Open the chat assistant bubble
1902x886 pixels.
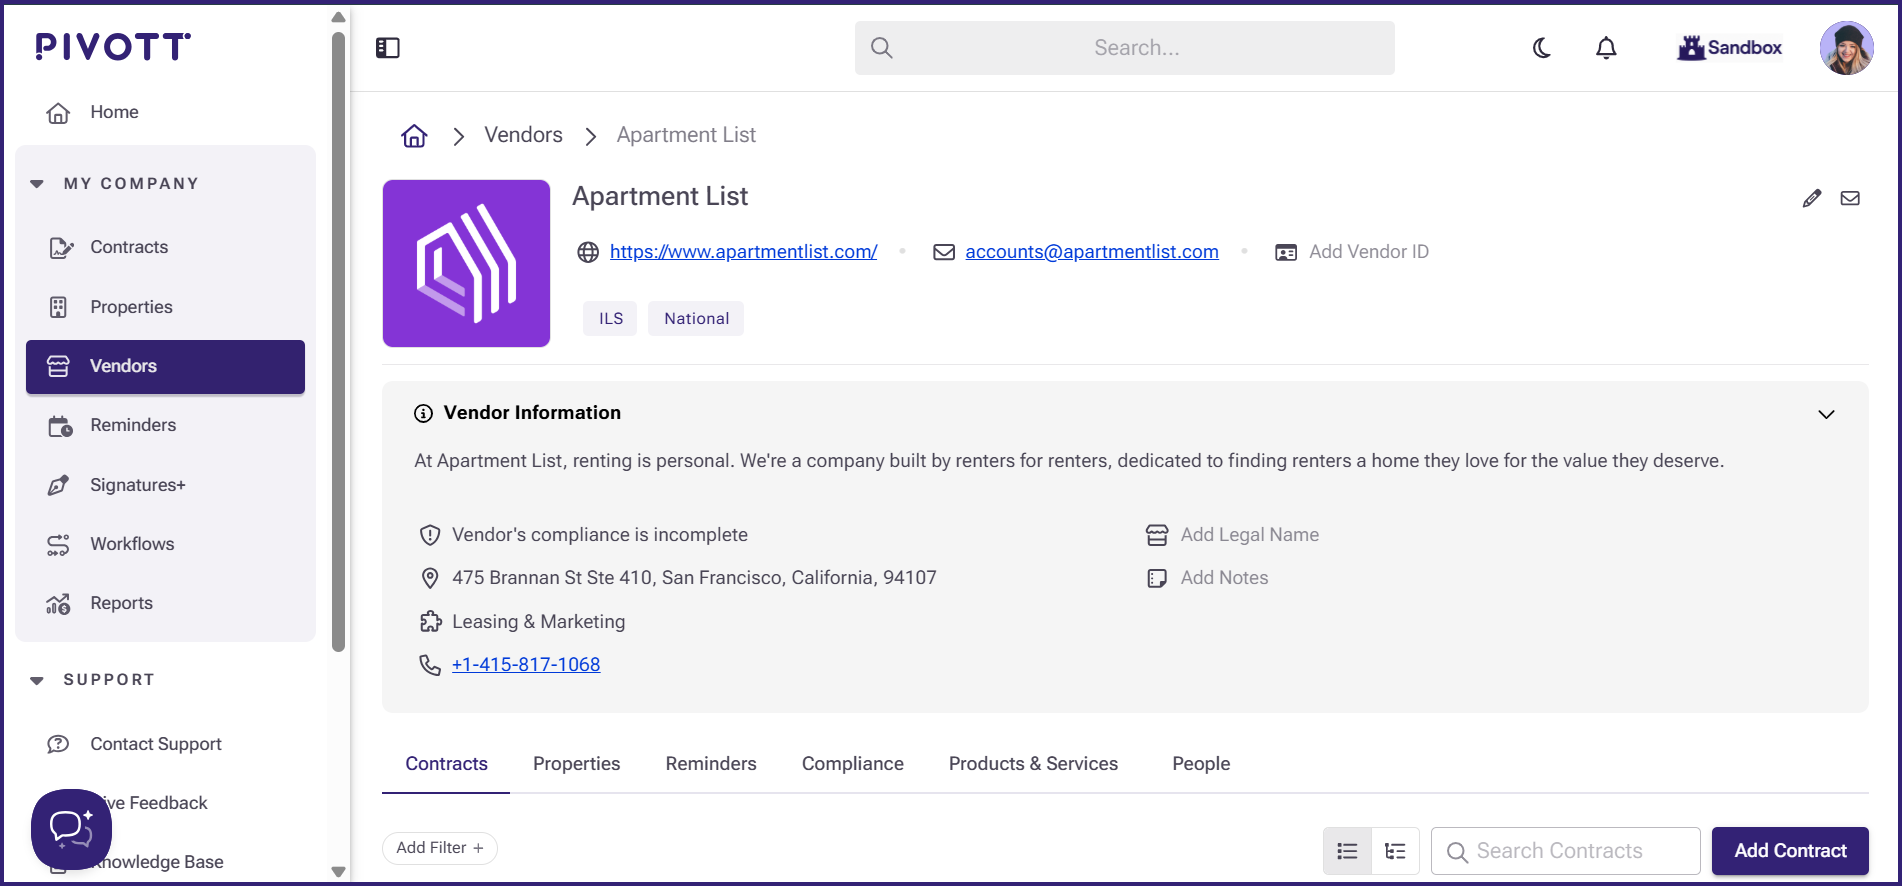point(71,829)
